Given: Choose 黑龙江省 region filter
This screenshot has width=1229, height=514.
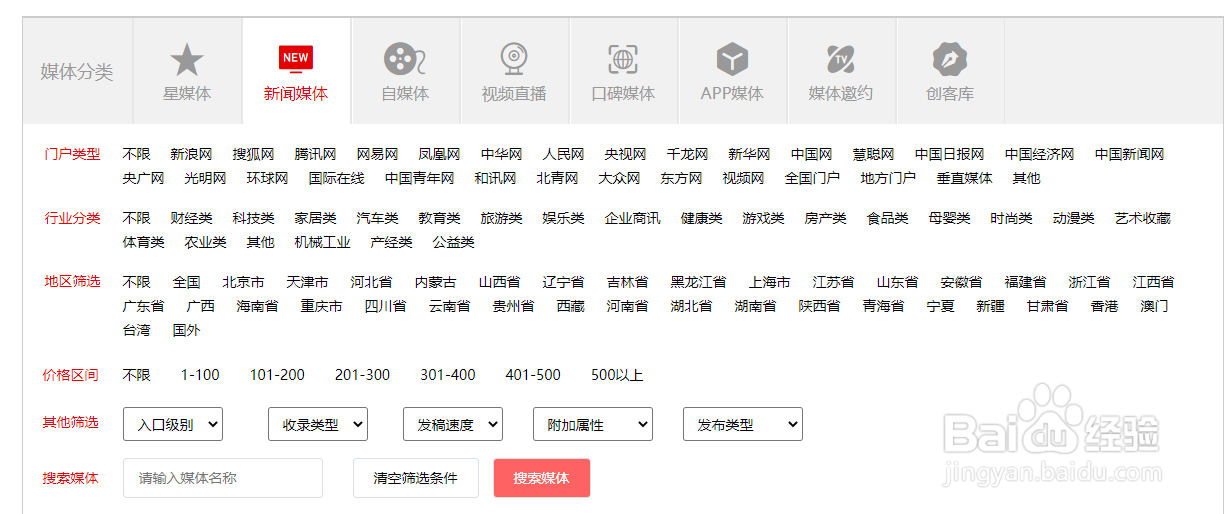Looking at the screenshot, I should pos(698,282).
